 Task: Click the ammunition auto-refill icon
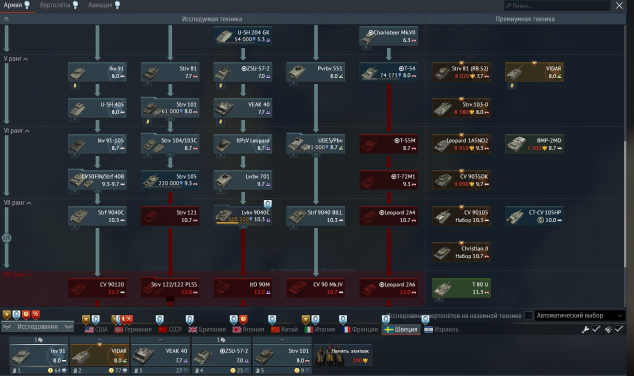tap(608, 330)
